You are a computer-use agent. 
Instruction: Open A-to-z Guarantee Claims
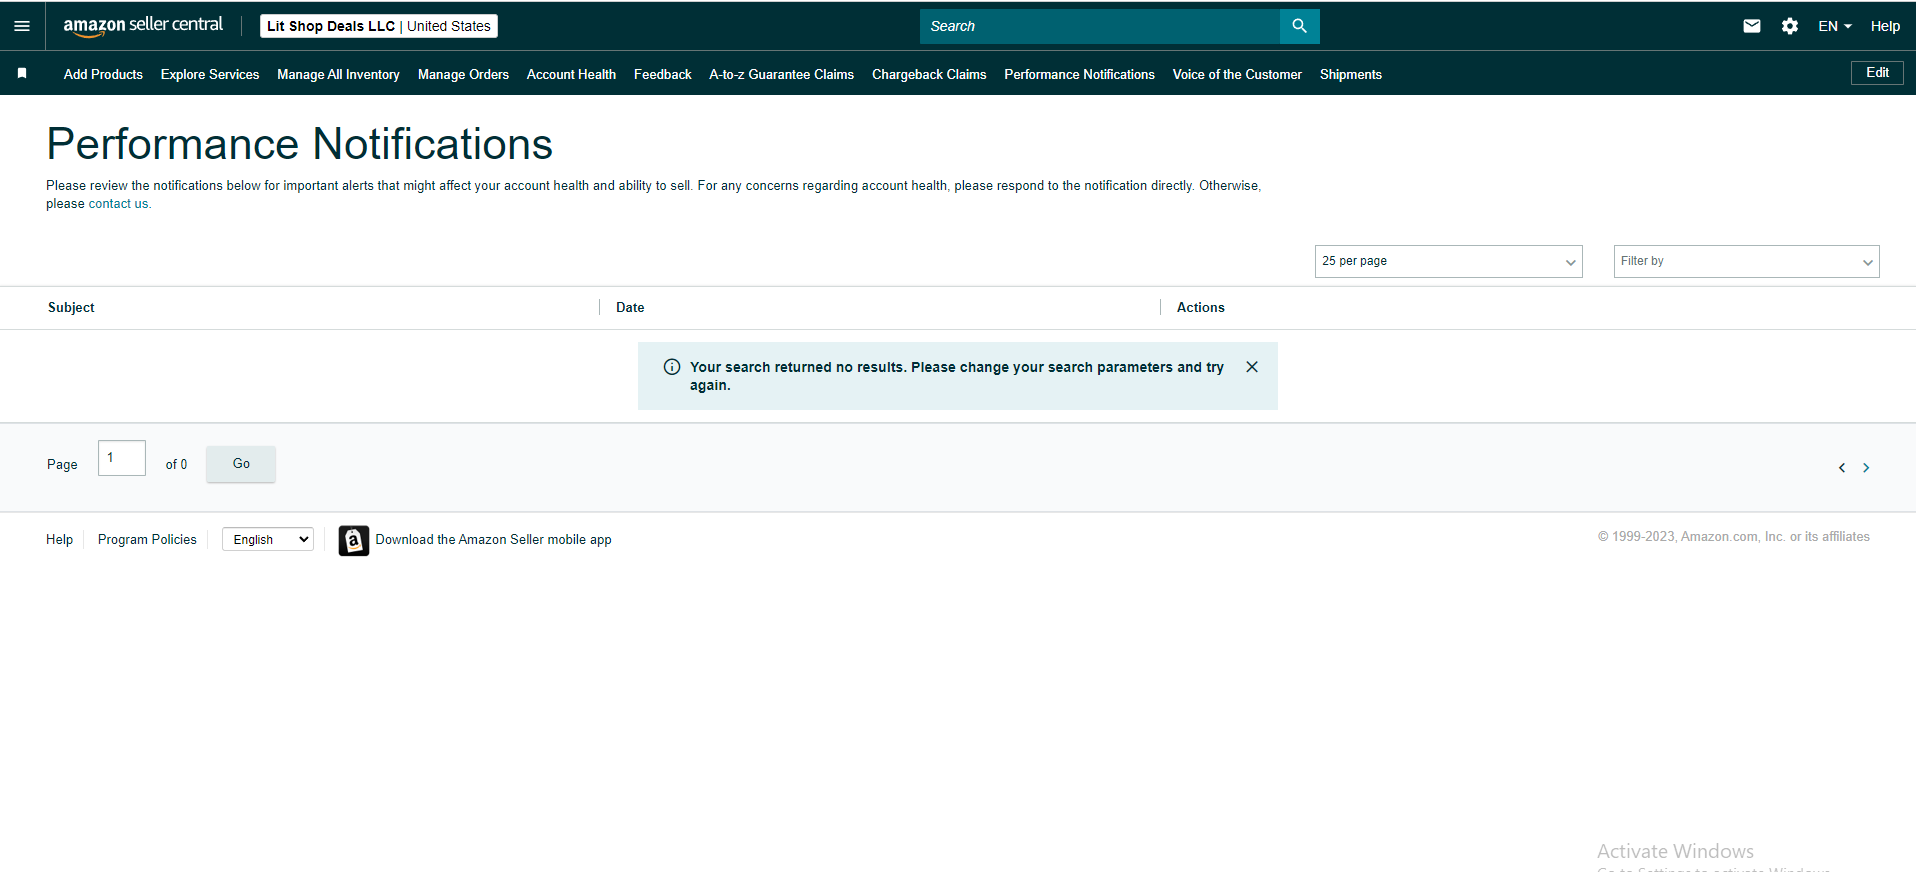pyautogui.click(x=781, y=74)
